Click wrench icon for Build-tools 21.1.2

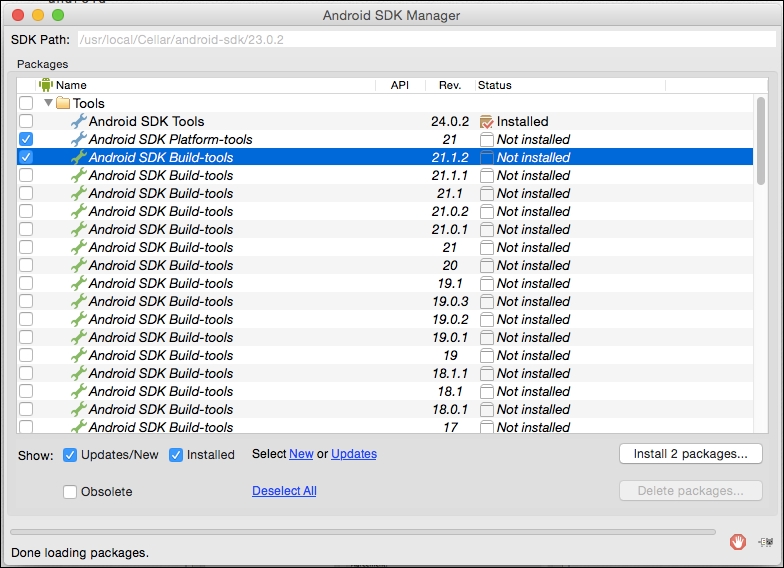pyautogui.click(x=78, y=157)
